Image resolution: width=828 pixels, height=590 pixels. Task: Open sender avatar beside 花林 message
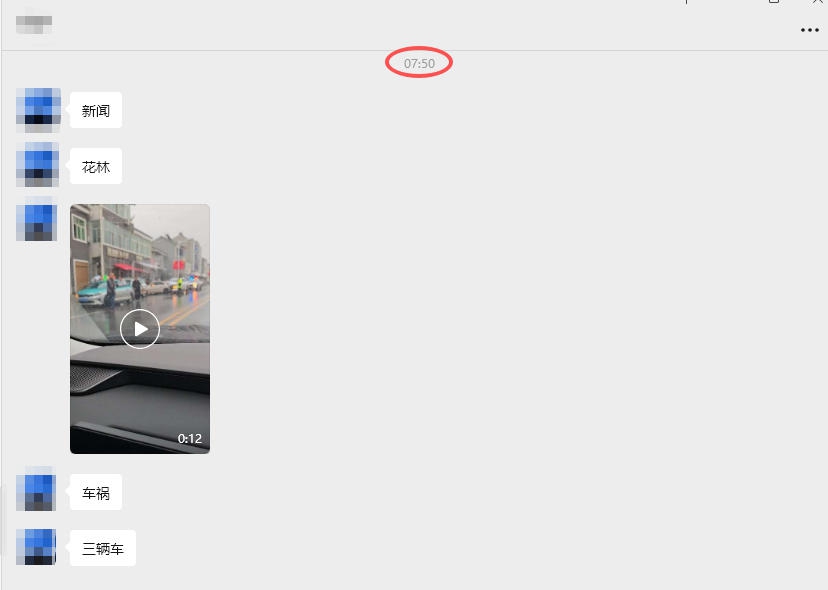tap(37, 165)
